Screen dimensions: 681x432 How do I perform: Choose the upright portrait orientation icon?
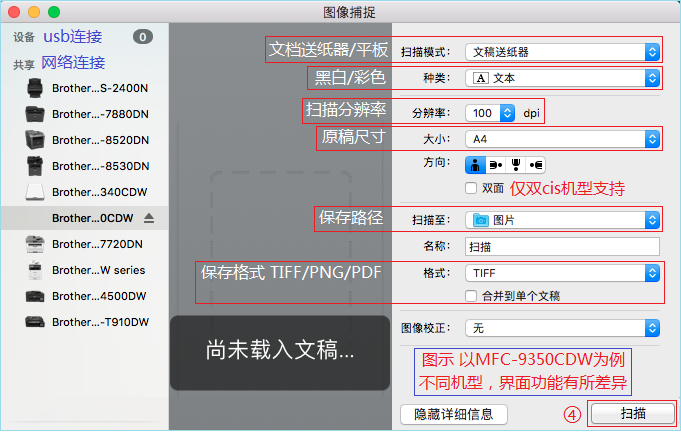(x=475, y=165)
